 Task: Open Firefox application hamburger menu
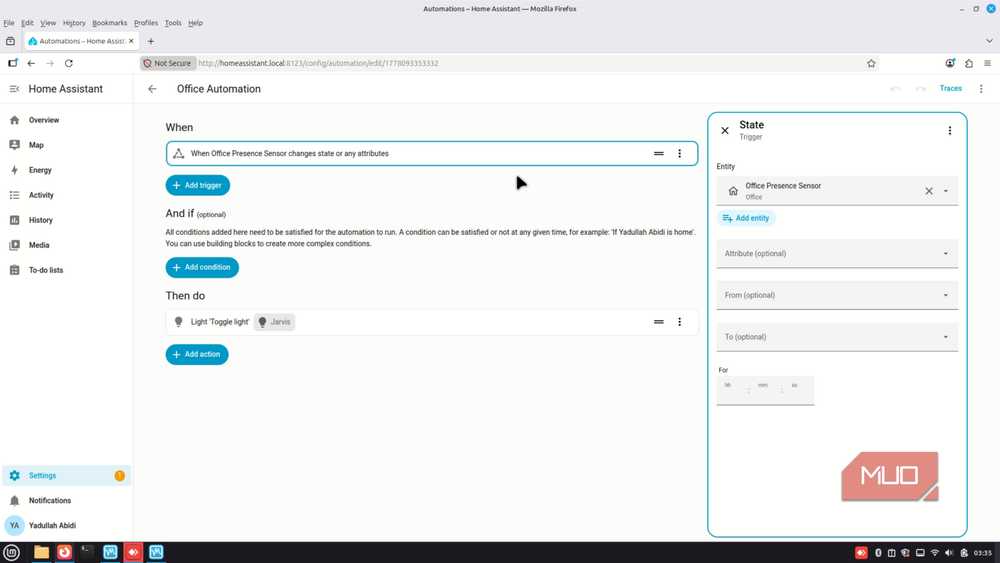click(987, 63)
